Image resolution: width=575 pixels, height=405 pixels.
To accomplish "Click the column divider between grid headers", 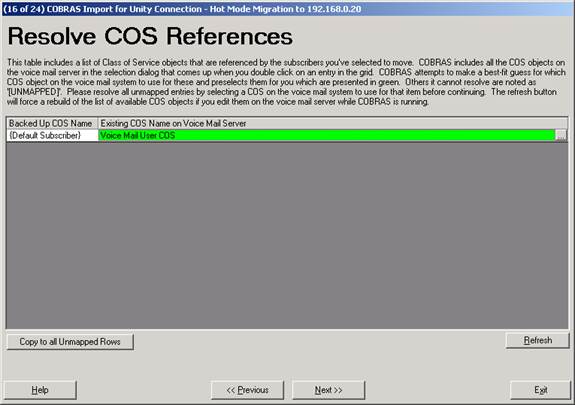I will (98, 124).
